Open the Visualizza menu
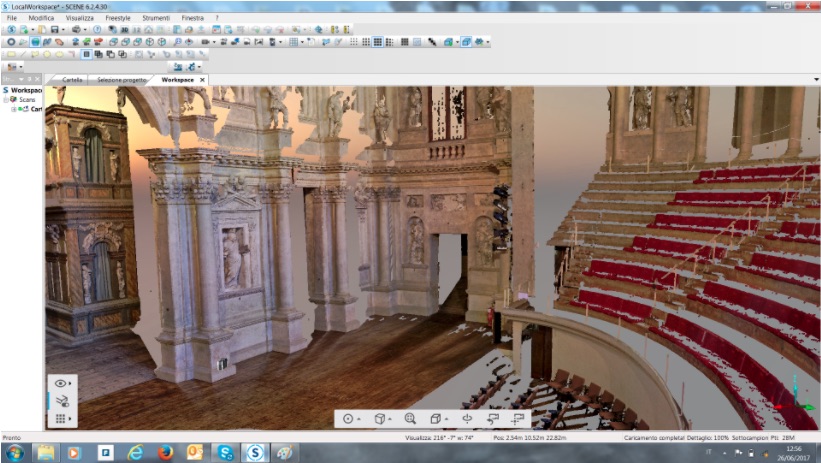This screenshot has height=463, width=821. [79, 18]
